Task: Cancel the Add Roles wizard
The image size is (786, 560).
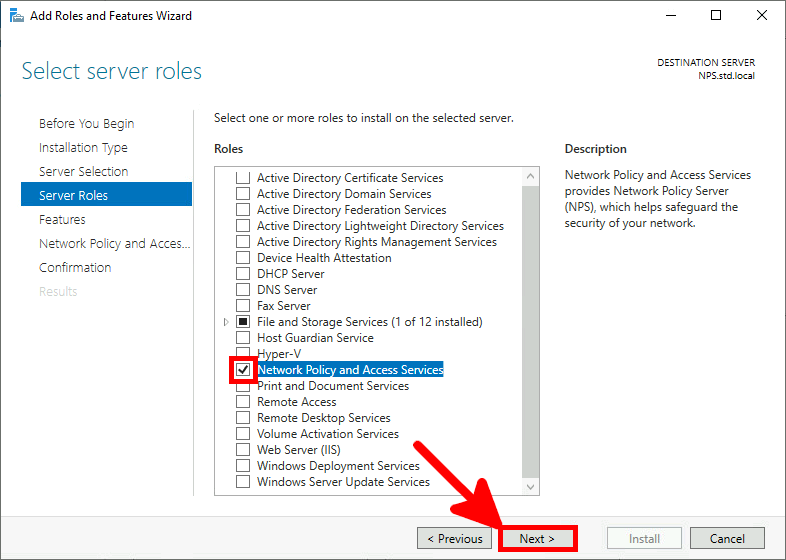Action: tap(727, 539)
